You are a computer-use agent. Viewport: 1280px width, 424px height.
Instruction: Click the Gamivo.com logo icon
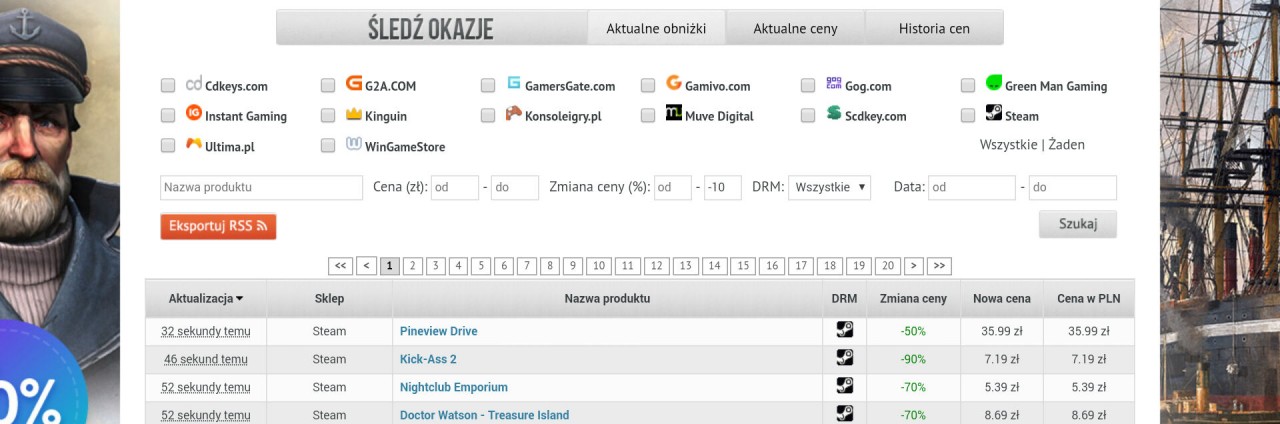point(674,84)
